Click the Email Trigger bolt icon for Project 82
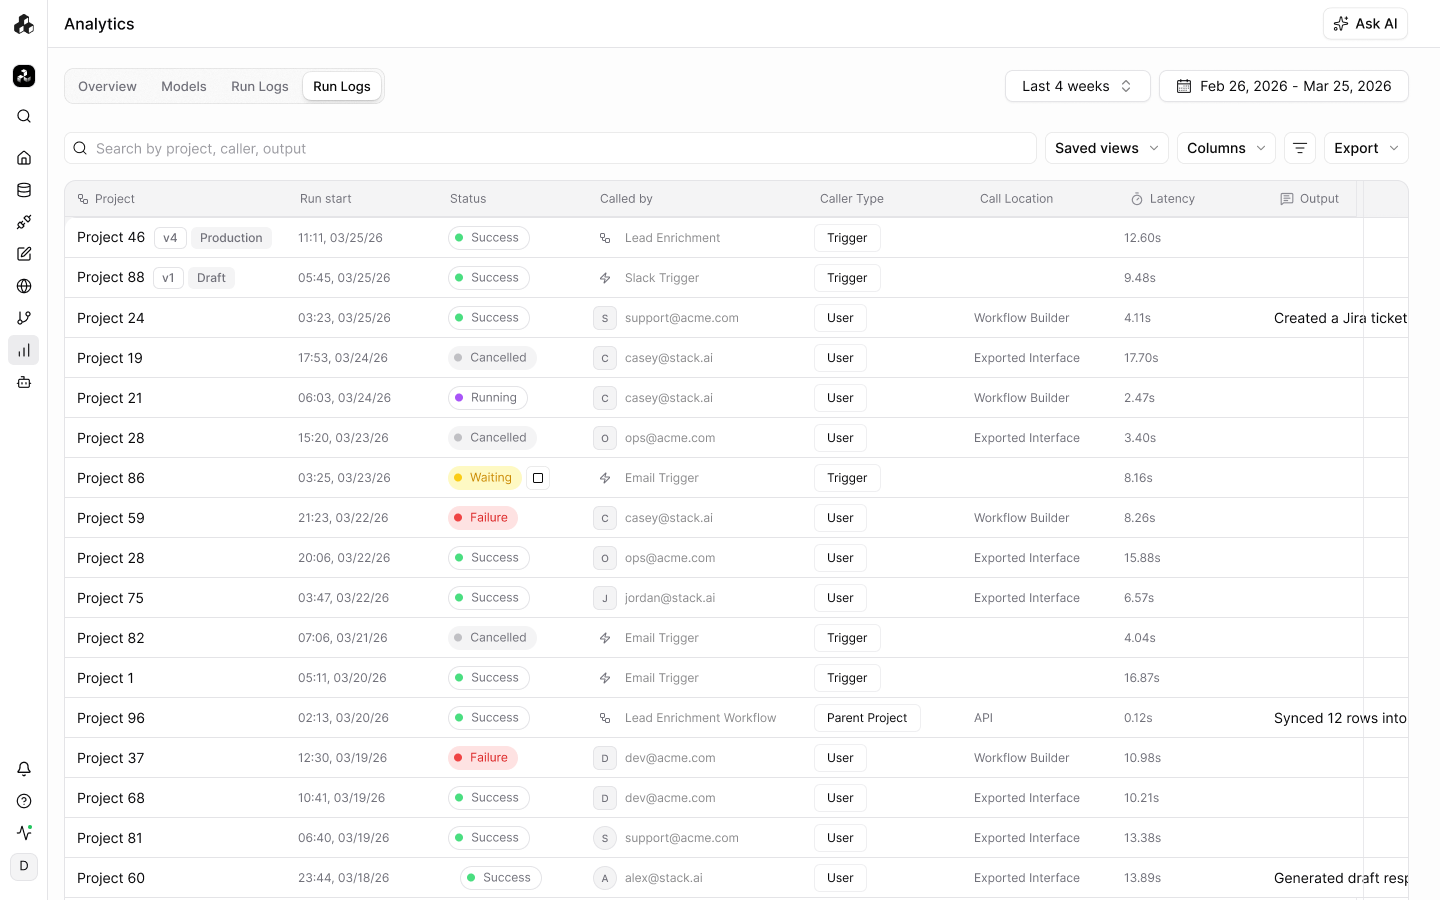 [605, 638]
